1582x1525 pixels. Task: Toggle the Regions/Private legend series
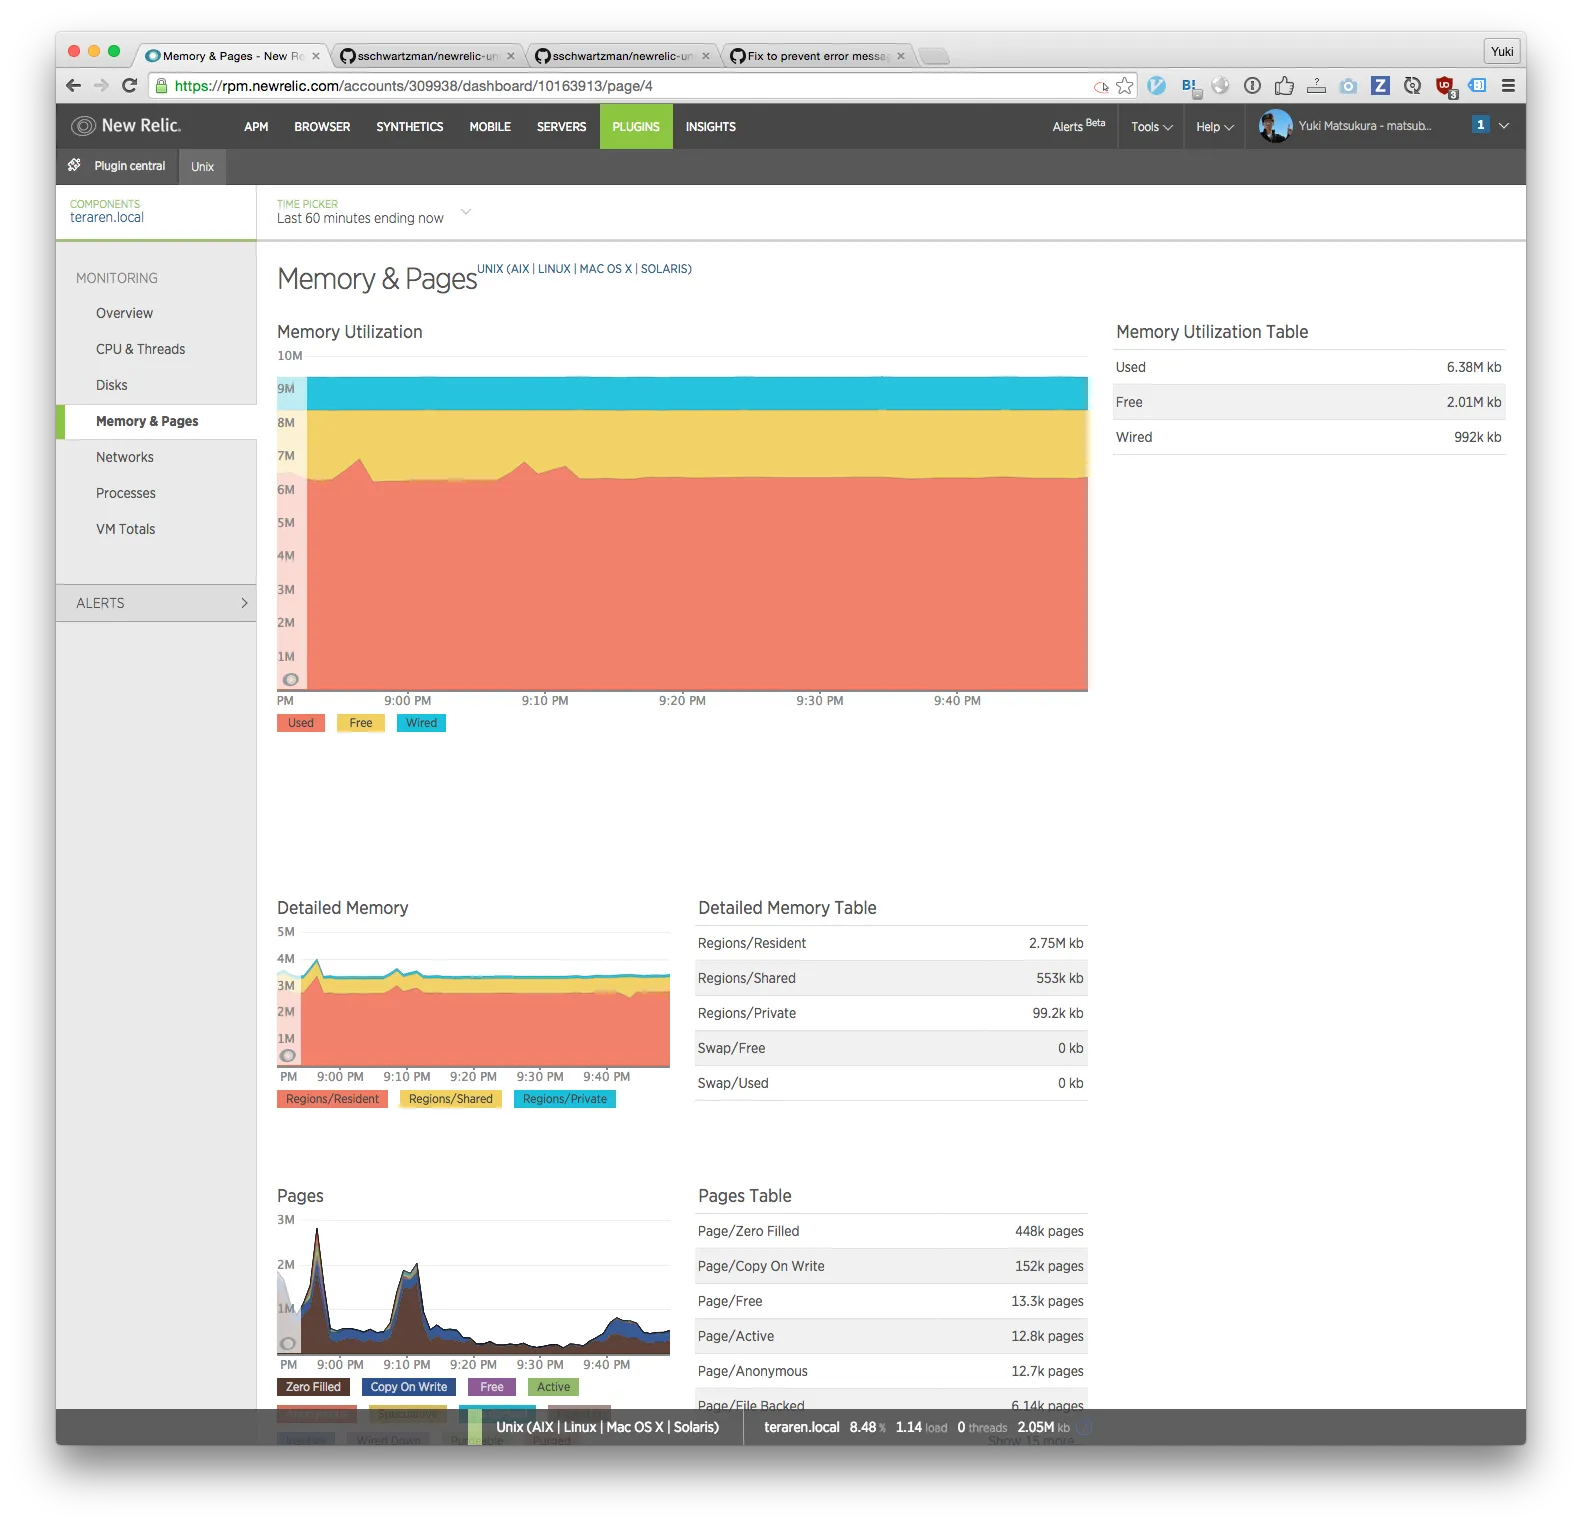(565, 1099)
